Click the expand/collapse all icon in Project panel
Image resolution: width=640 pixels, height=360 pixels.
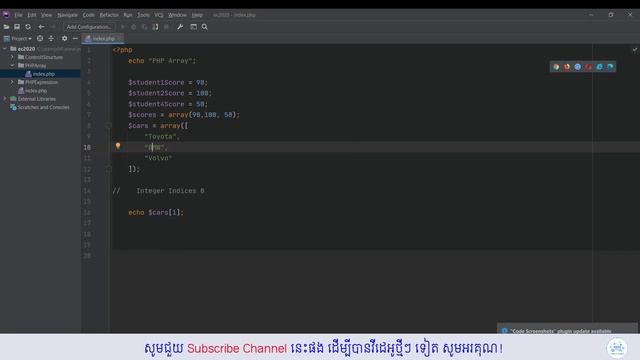point(51,38)
